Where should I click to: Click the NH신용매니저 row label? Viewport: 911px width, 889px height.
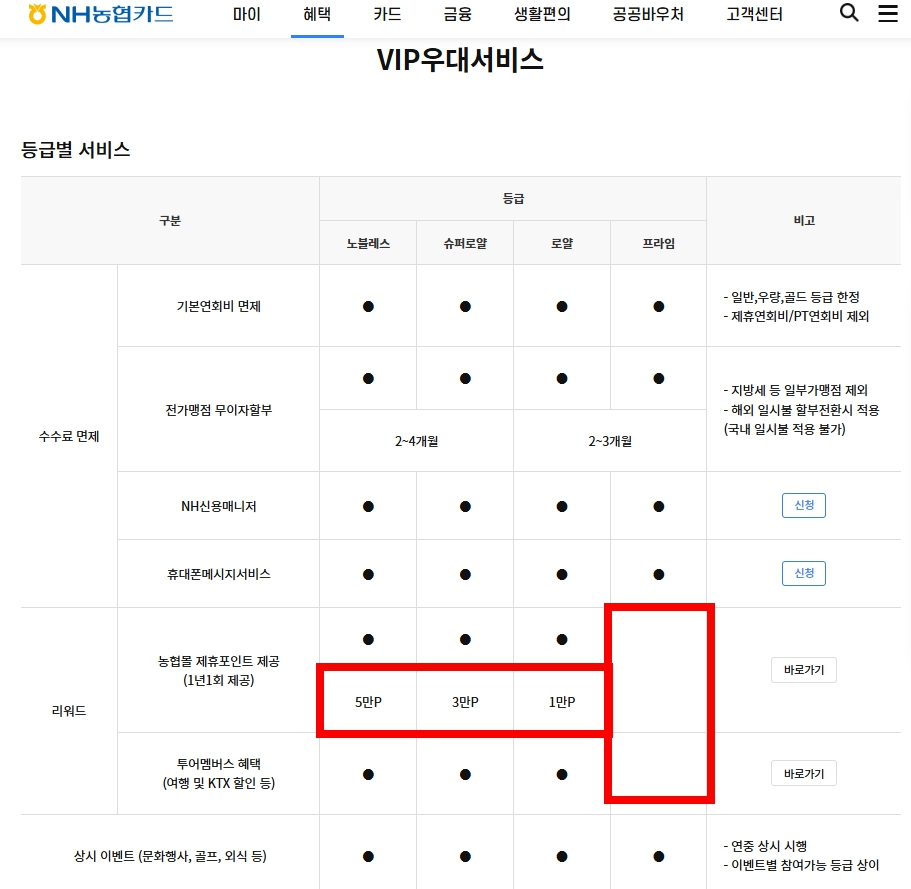218,506
